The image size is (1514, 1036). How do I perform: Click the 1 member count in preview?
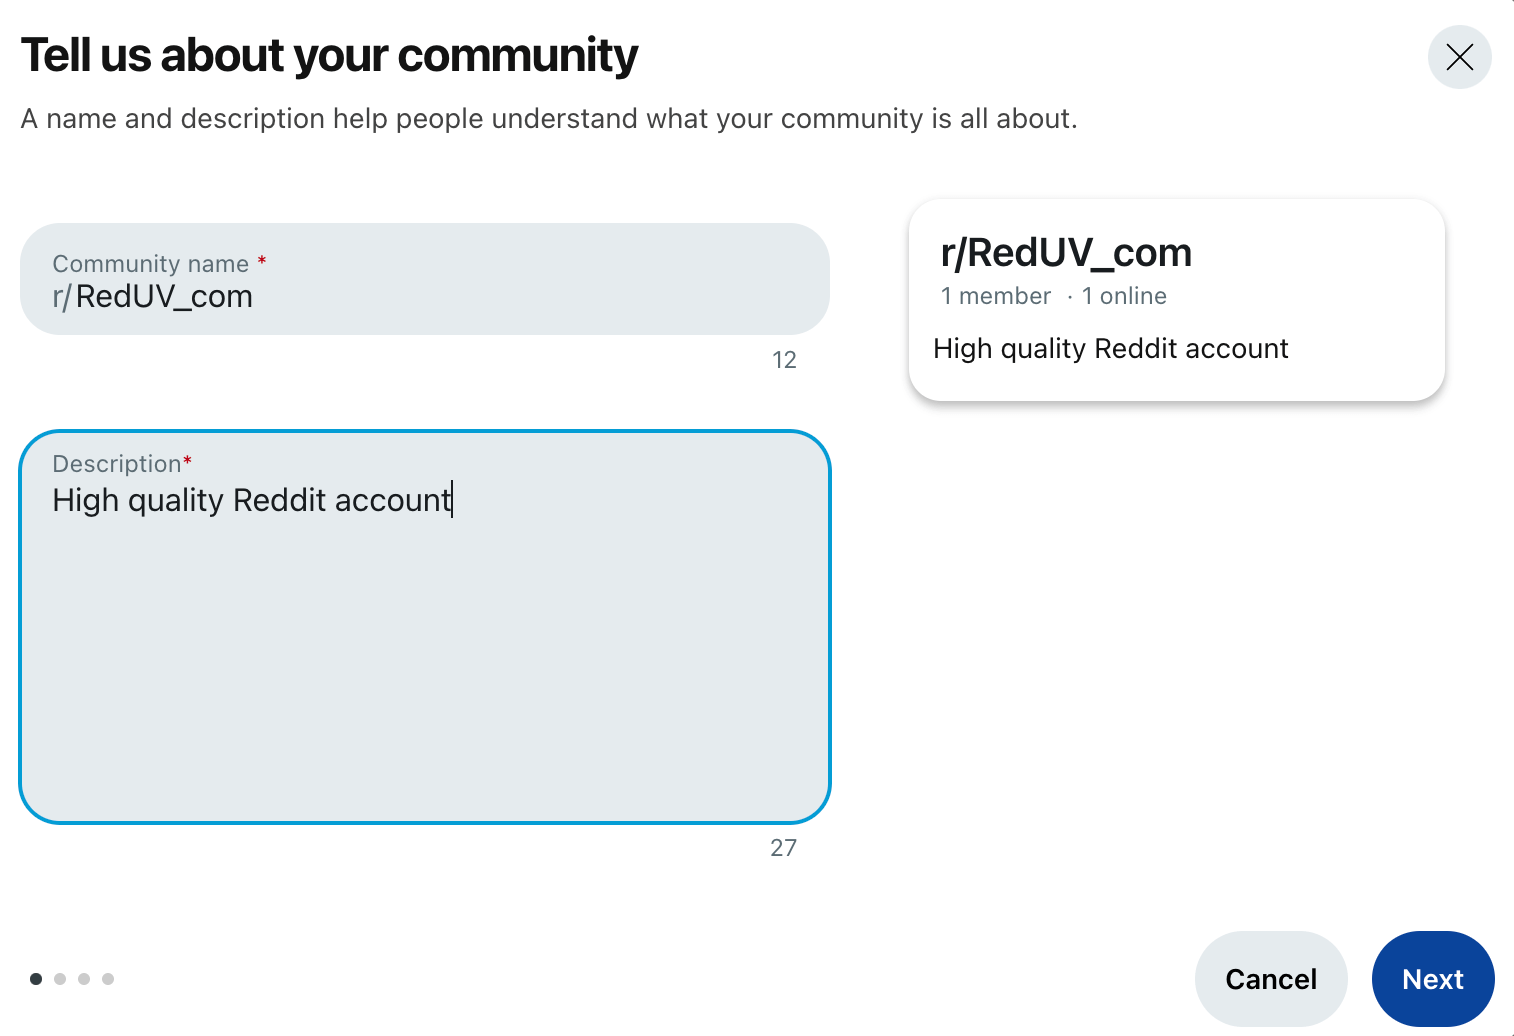pyautogui.click(x=996, y=296)
